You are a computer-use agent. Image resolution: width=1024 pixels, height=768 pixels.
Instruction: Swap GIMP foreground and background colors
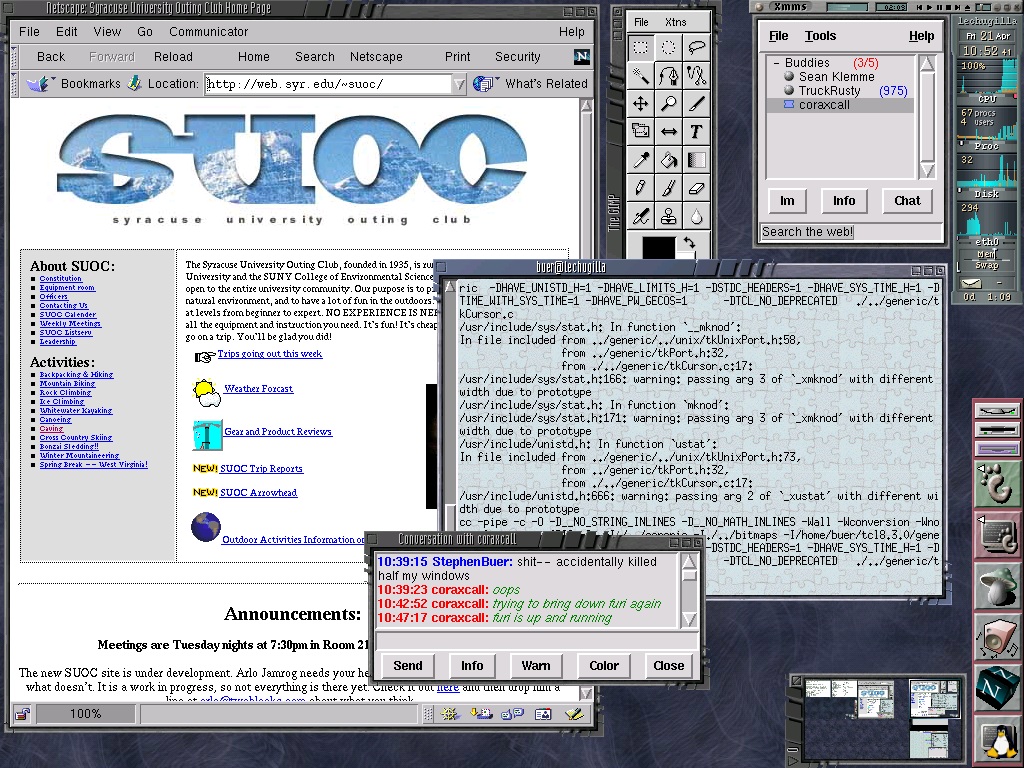pyautogui.click(x=689, y=243)
